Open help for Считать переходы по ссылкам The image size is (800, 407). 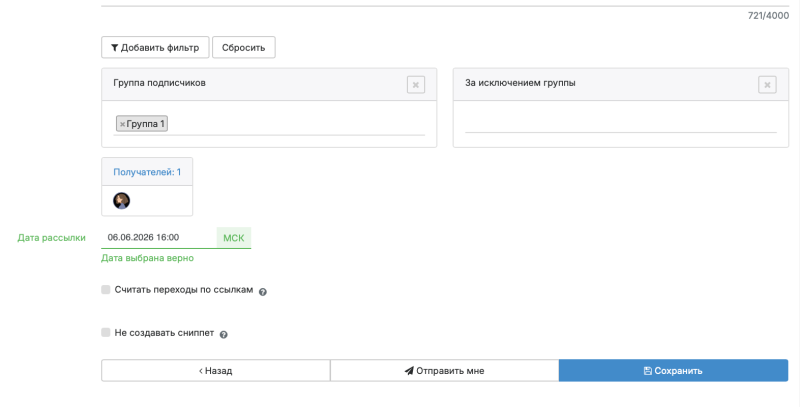point(263,292)
